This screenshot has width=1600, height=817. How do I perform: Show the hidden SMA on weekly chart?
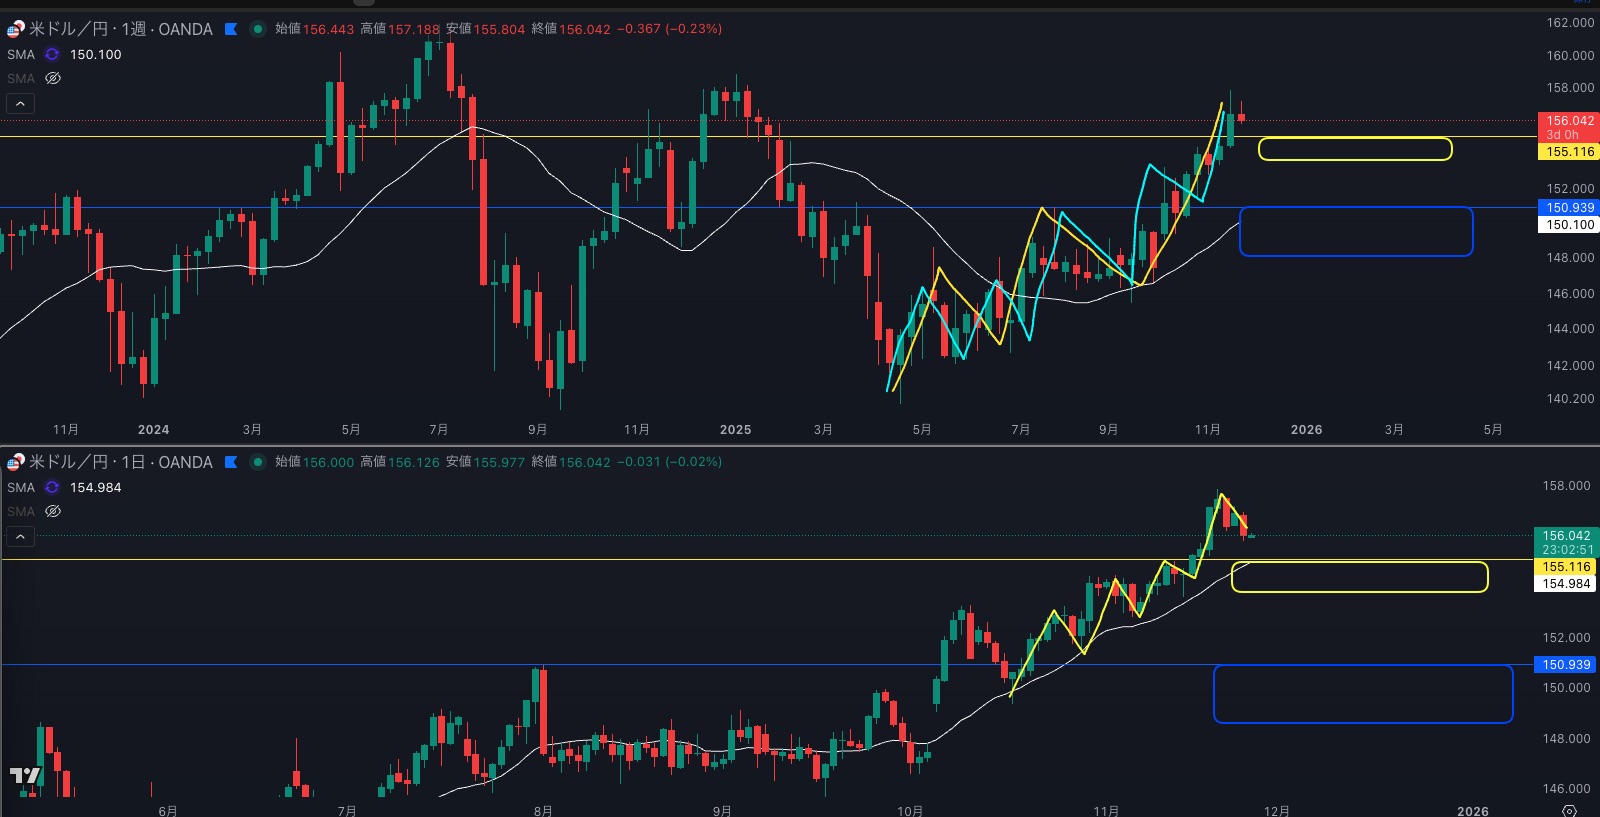pos(53,78)
